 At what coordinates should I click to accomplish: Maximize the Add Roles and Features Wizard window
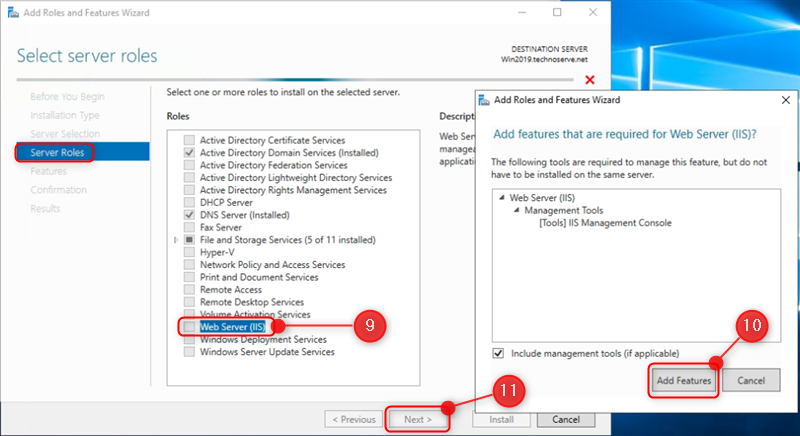coord(557,12)
